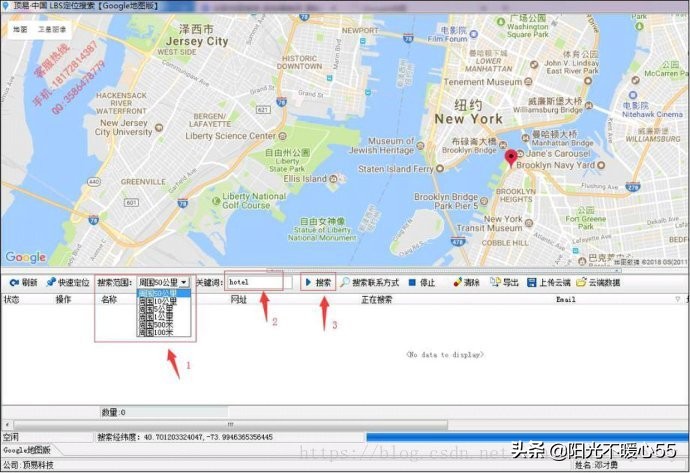Click the 快速定位 pin toolbar button
Viewport: 690px width, 473px height.
point(68,282)
